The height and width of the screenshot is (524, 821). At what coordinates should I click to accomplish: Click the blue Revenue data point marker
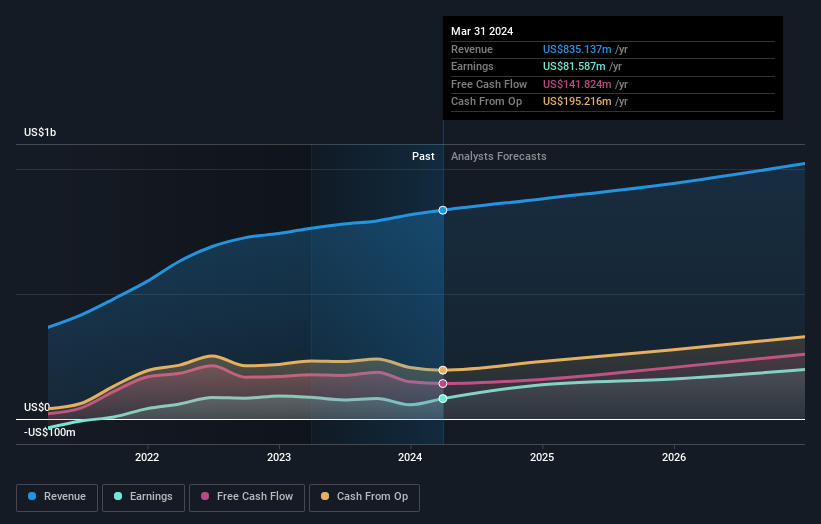pyautogui.click(x=443, y=210)
